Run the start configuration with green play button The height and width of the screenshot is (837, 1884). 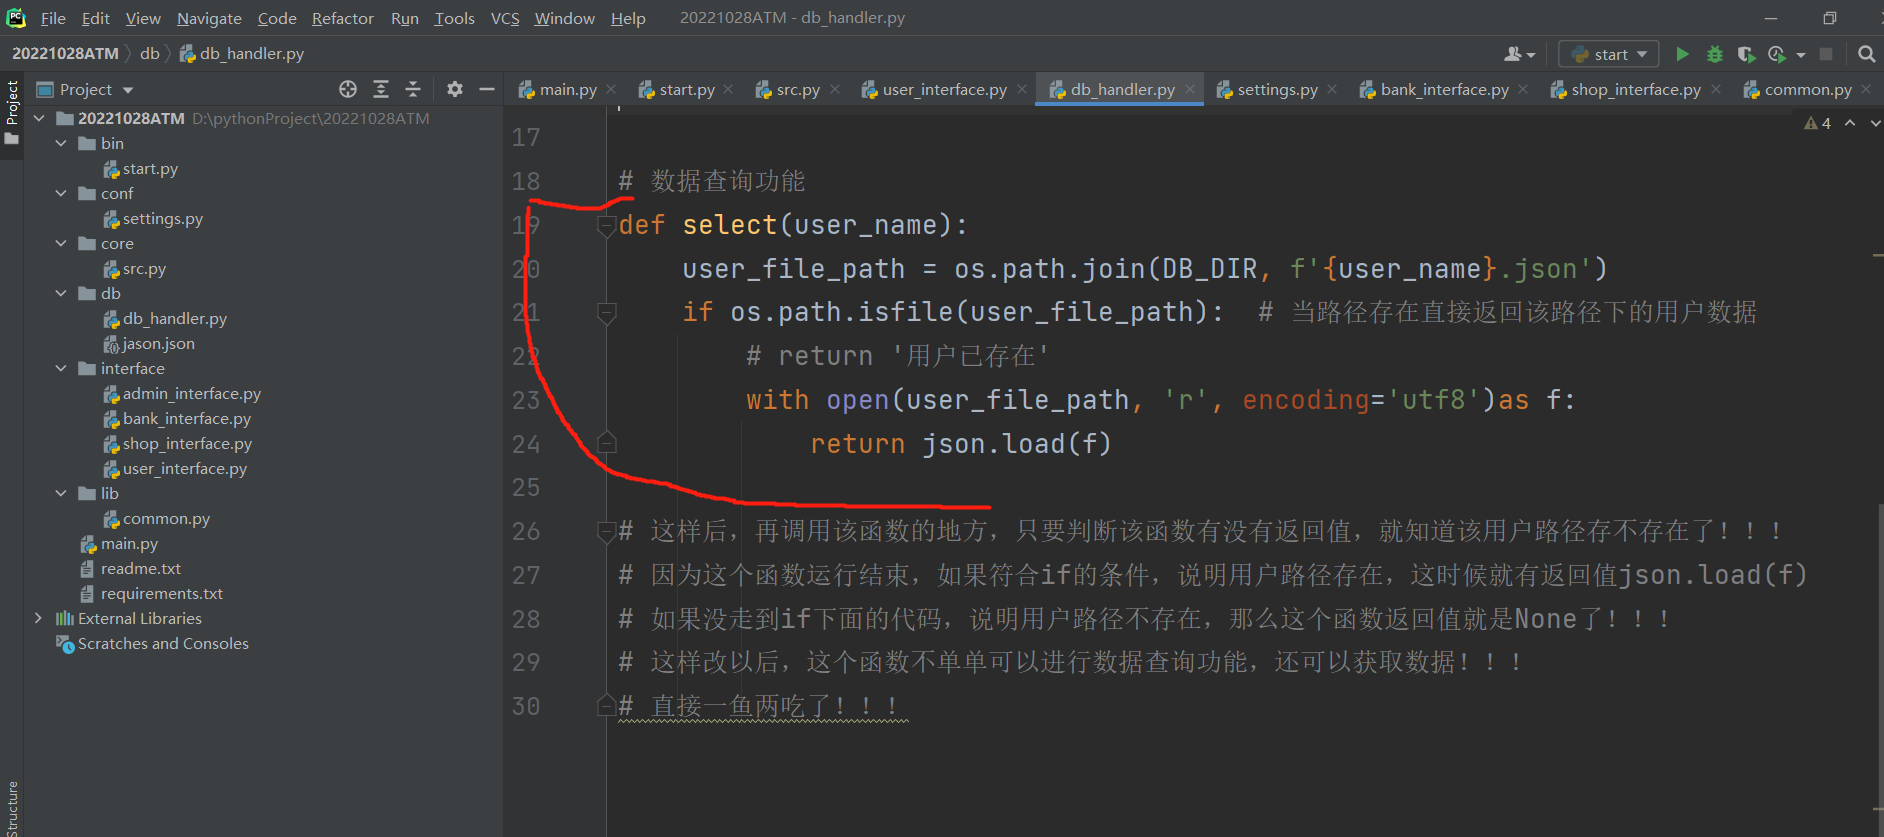coord(1682,54)
